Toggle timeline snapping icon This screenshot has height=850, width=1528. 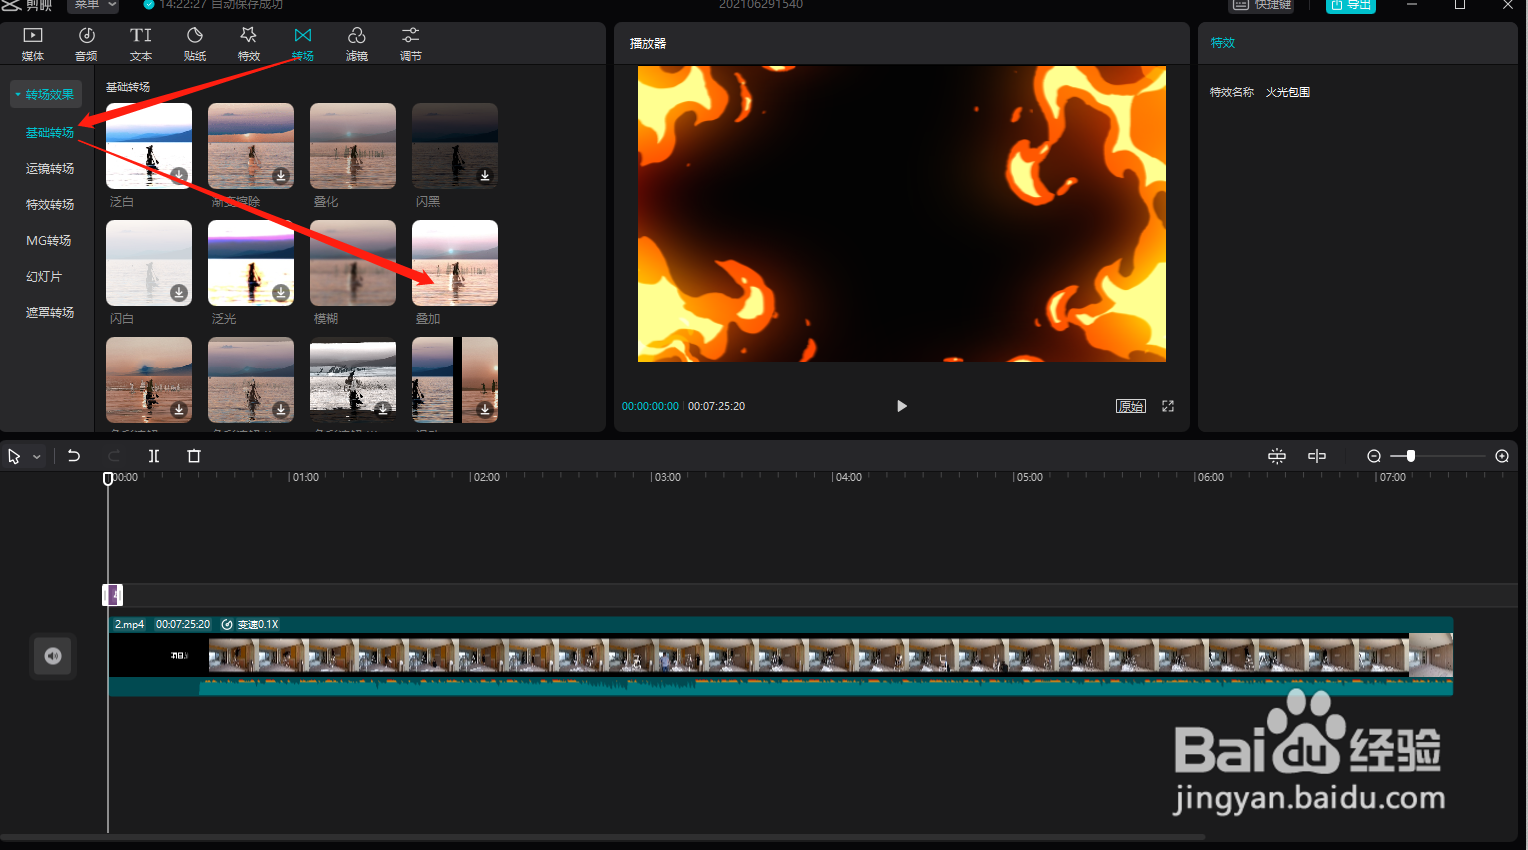pos(1277,456)
